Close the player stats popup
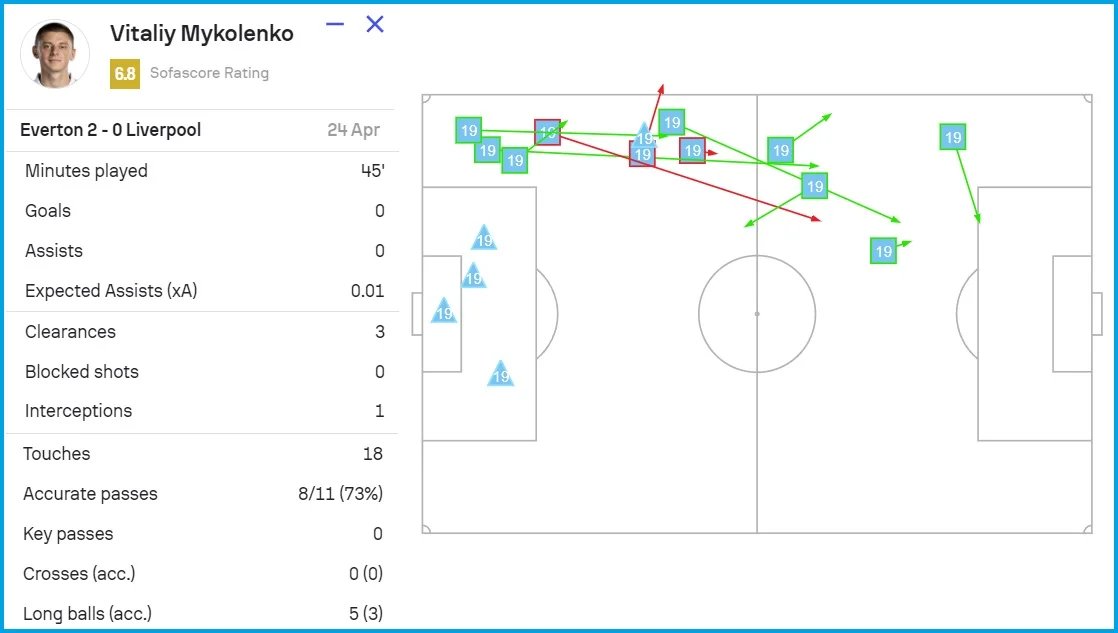 tap(375, 24)
